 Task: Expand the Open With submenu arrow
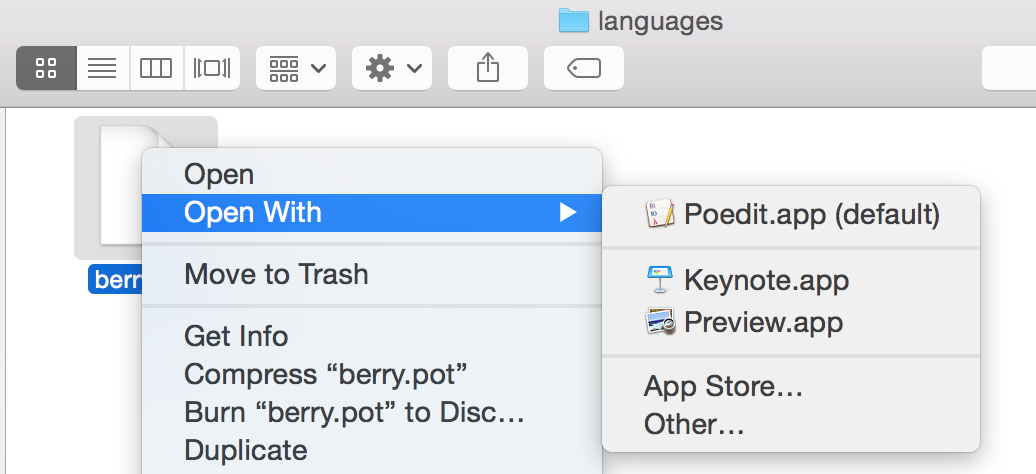pos(568,213)
